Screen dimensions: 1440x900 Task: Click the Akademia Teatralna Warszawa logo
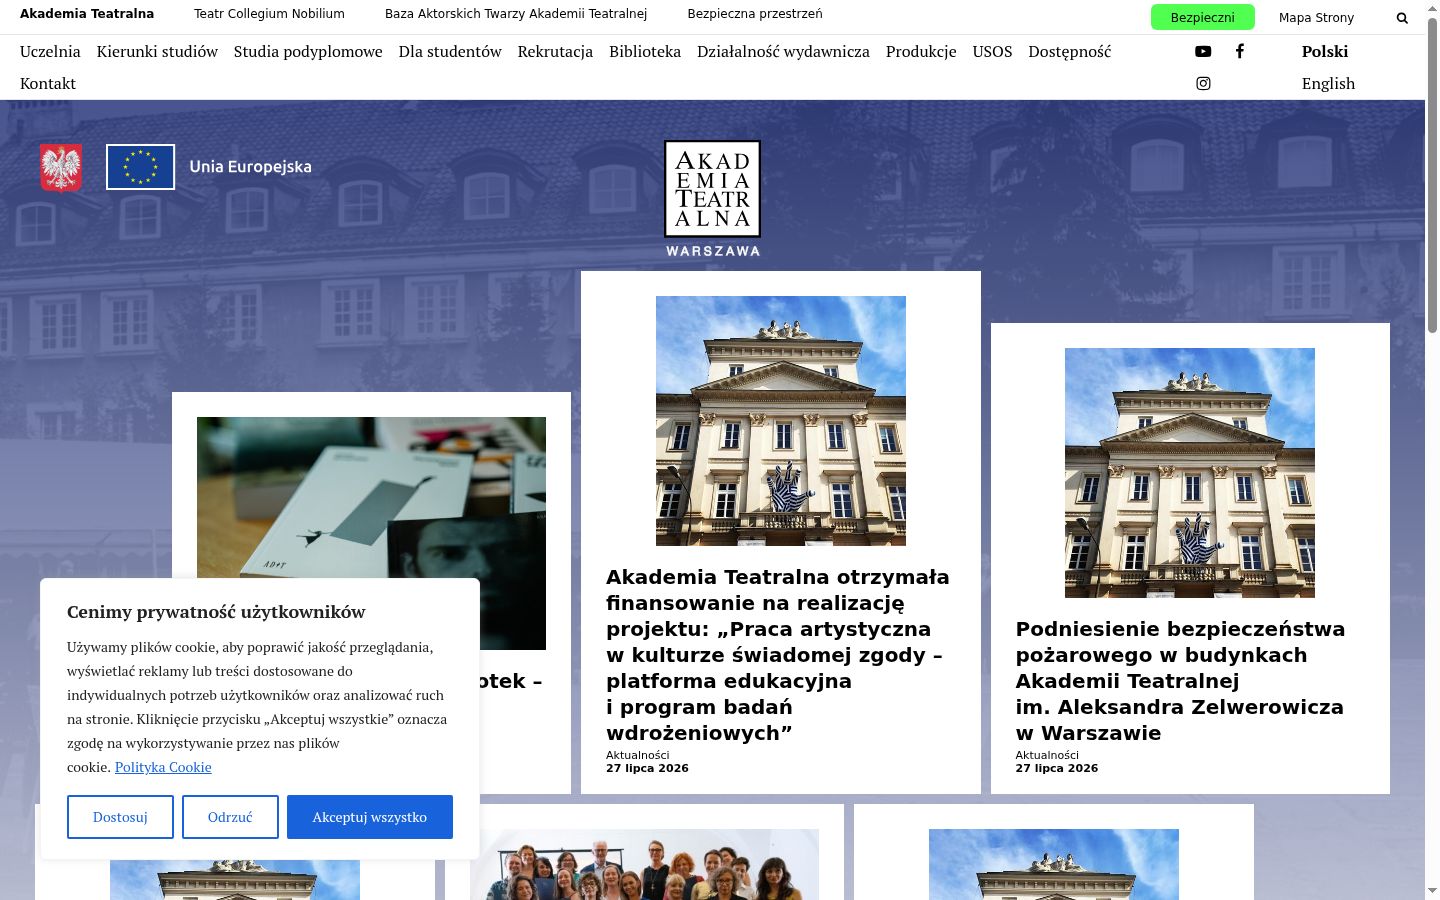(x=713, y=199)
